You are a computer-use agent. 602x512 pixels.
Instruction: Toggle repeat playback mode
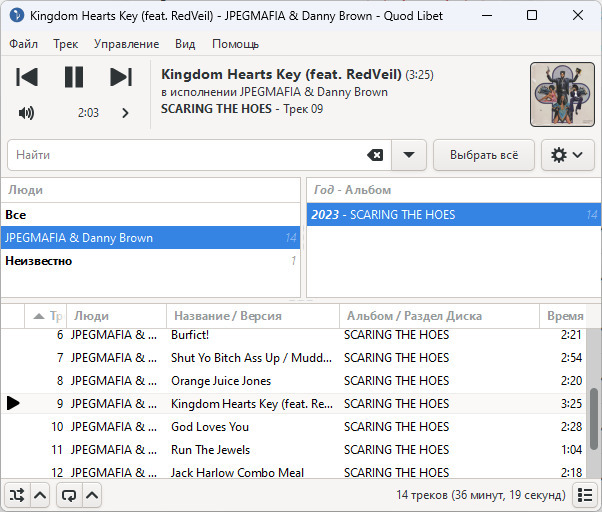coord(69,495)
